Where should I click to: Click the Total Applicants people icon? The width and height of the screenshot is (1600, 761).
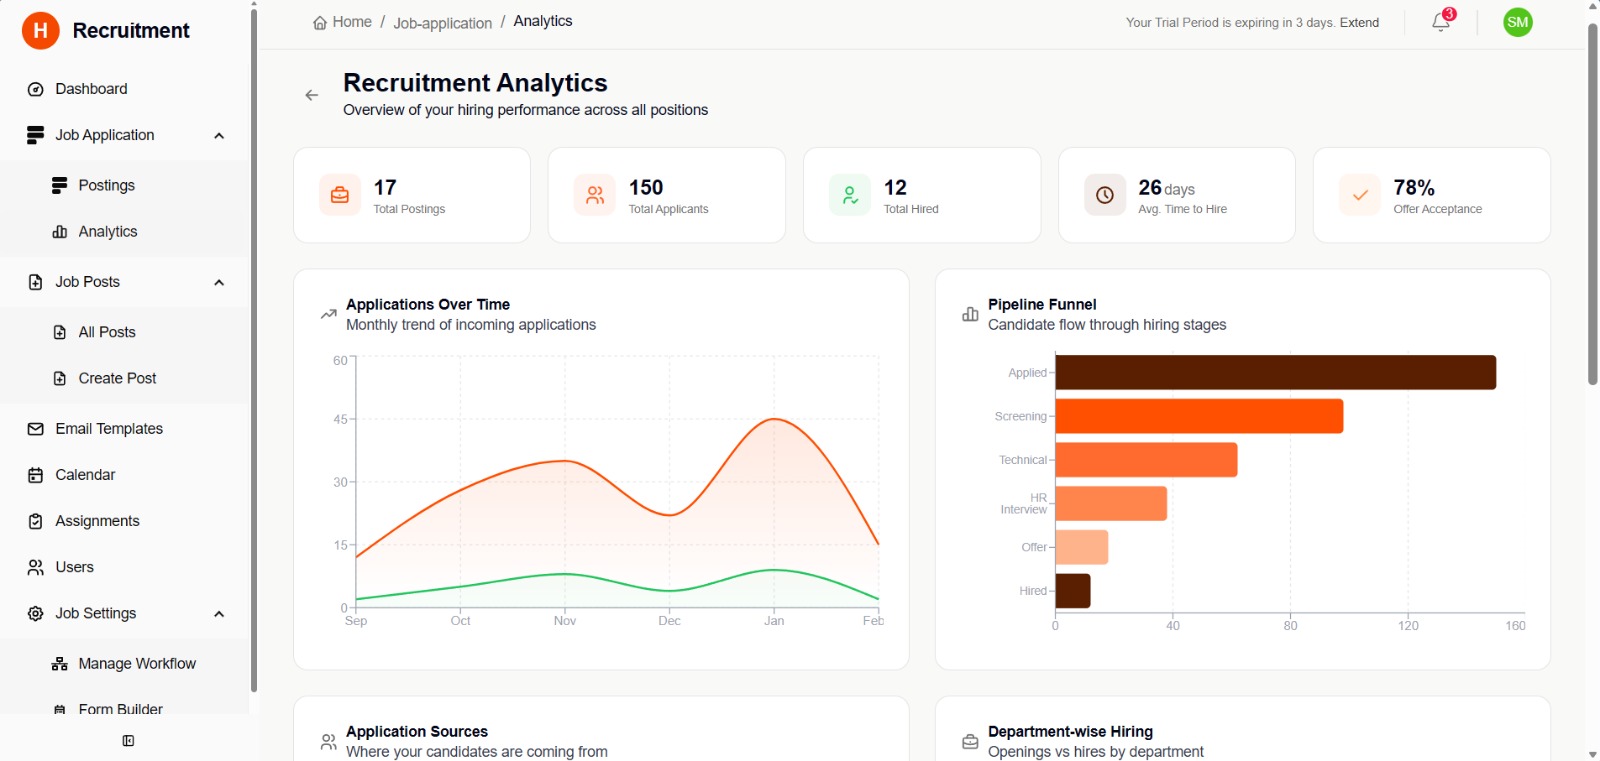tap(595, 195)
